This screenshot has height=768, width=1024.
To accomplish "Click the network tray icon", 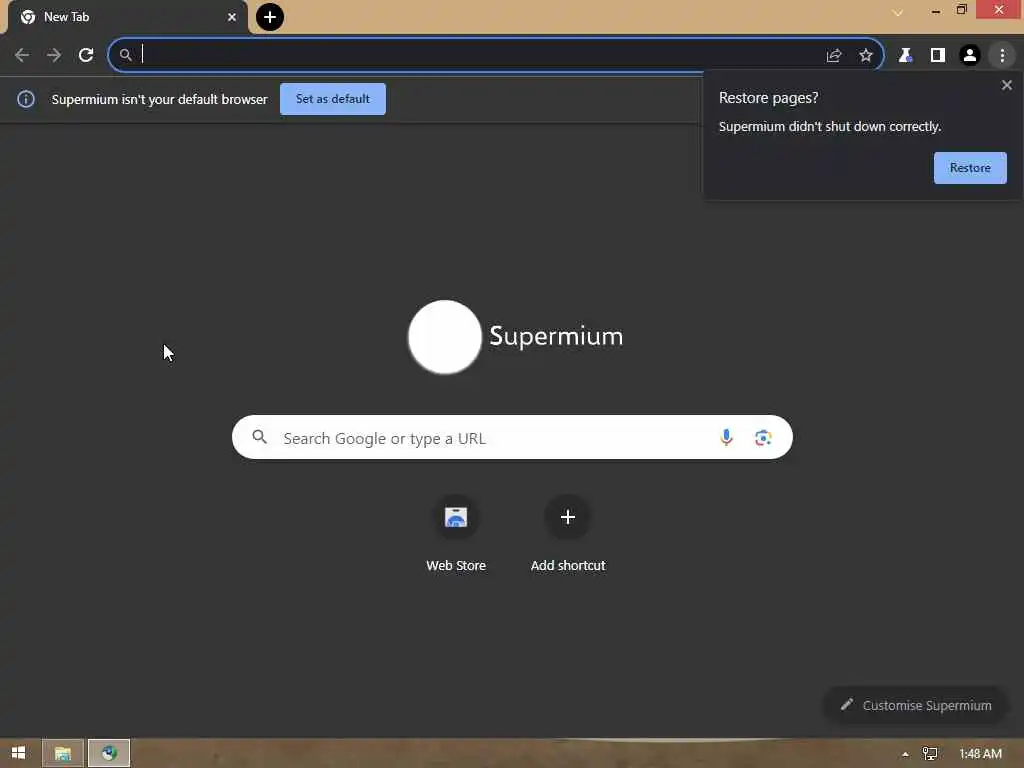I will pos(930,754).
